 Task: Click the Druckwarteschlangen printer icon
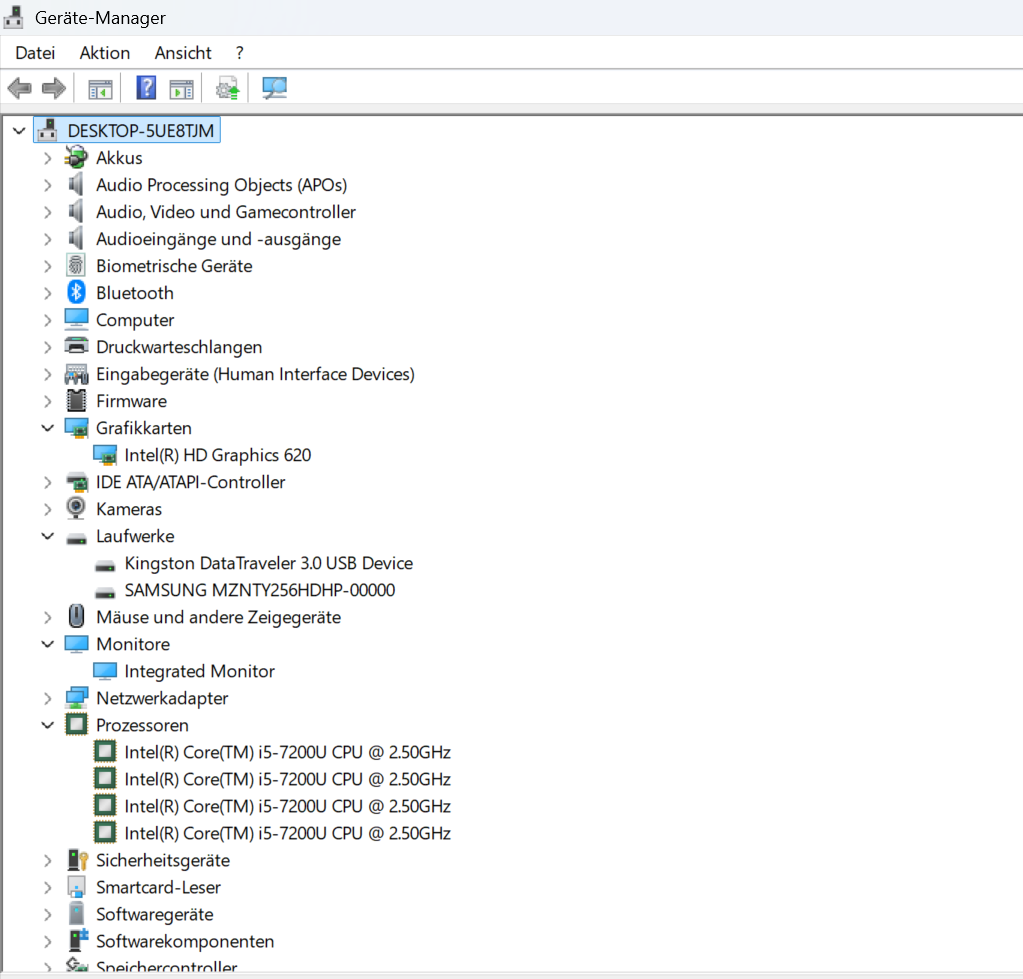76,346
